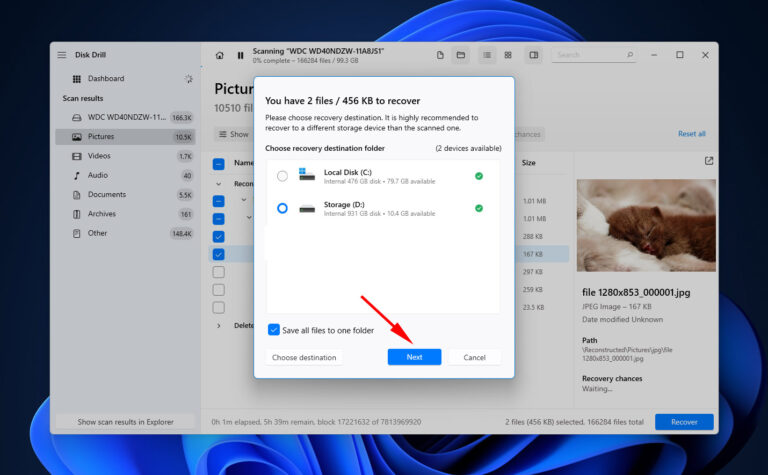768x475 pixels.
Task: Open preview in external window icon
Action: (709, 161)
